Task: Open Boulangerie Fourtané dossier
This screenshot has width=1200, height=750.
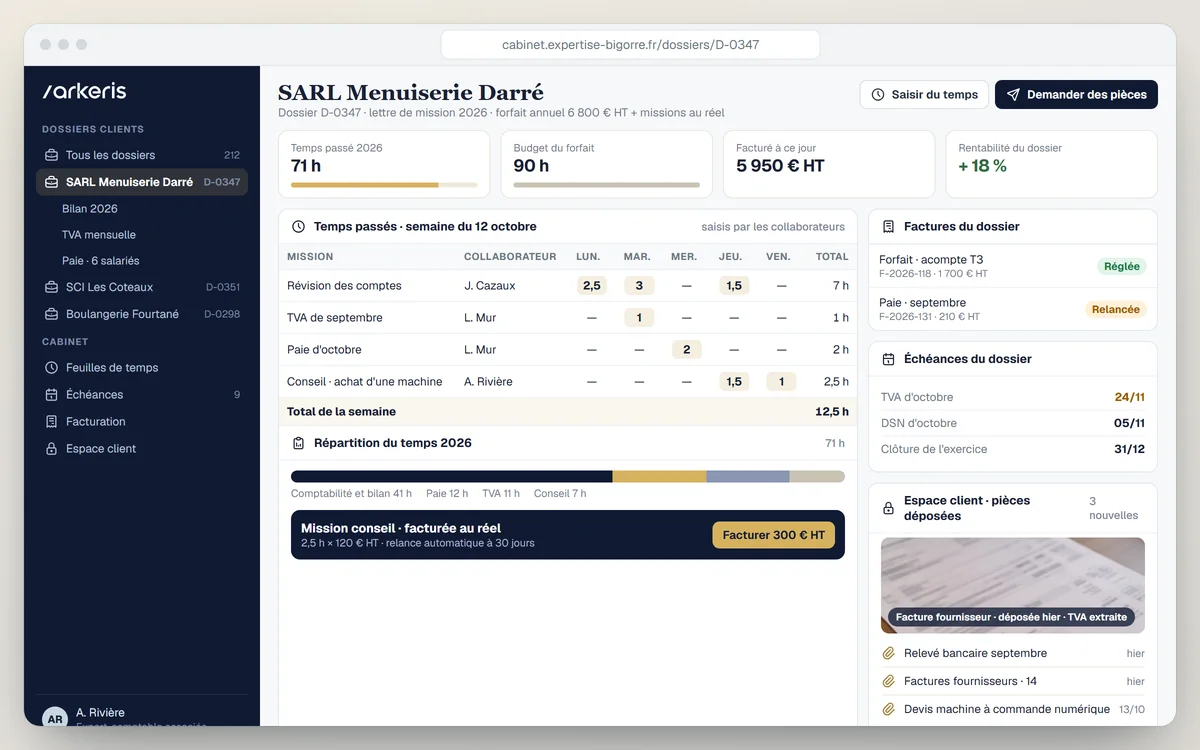Action: pos(142,314)
